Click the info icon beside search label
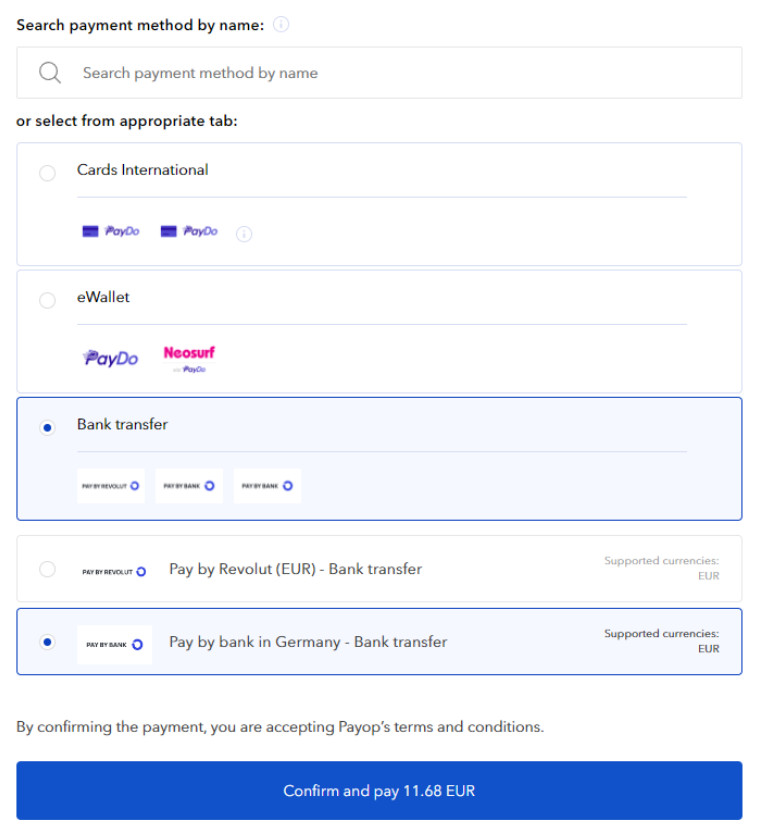767x836 pixels. [x=281, y=25]
